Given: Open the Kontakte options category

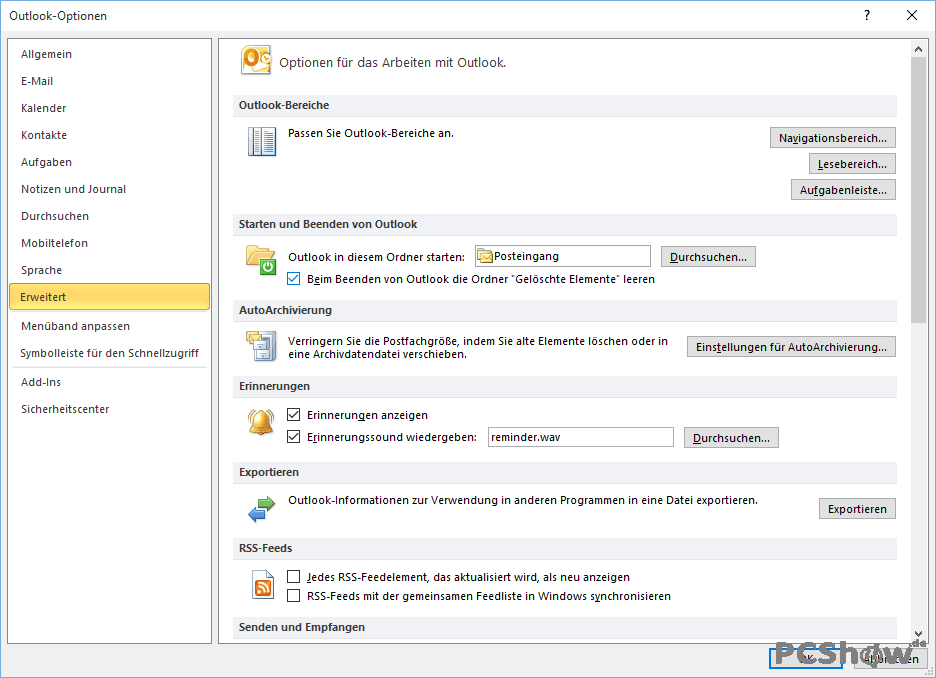Looking at the screenshot, I should coord(110,135).
